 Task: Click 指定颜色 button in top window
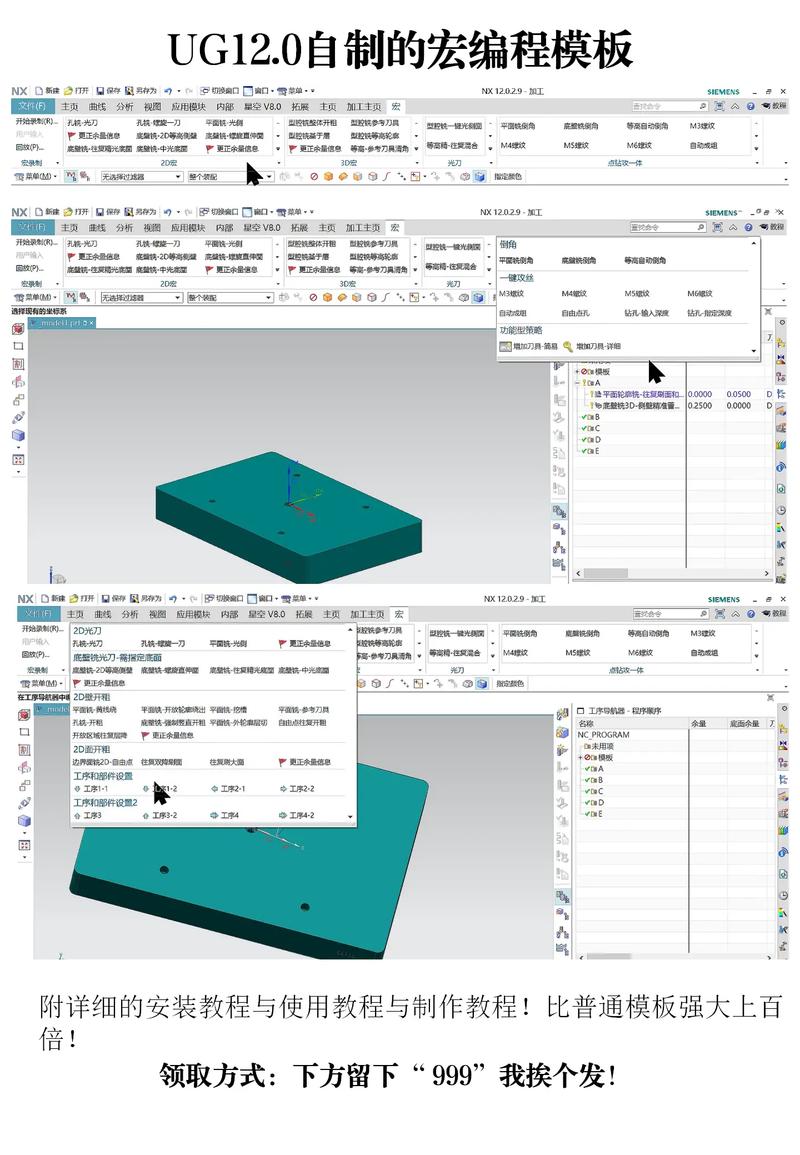point(508,177)
